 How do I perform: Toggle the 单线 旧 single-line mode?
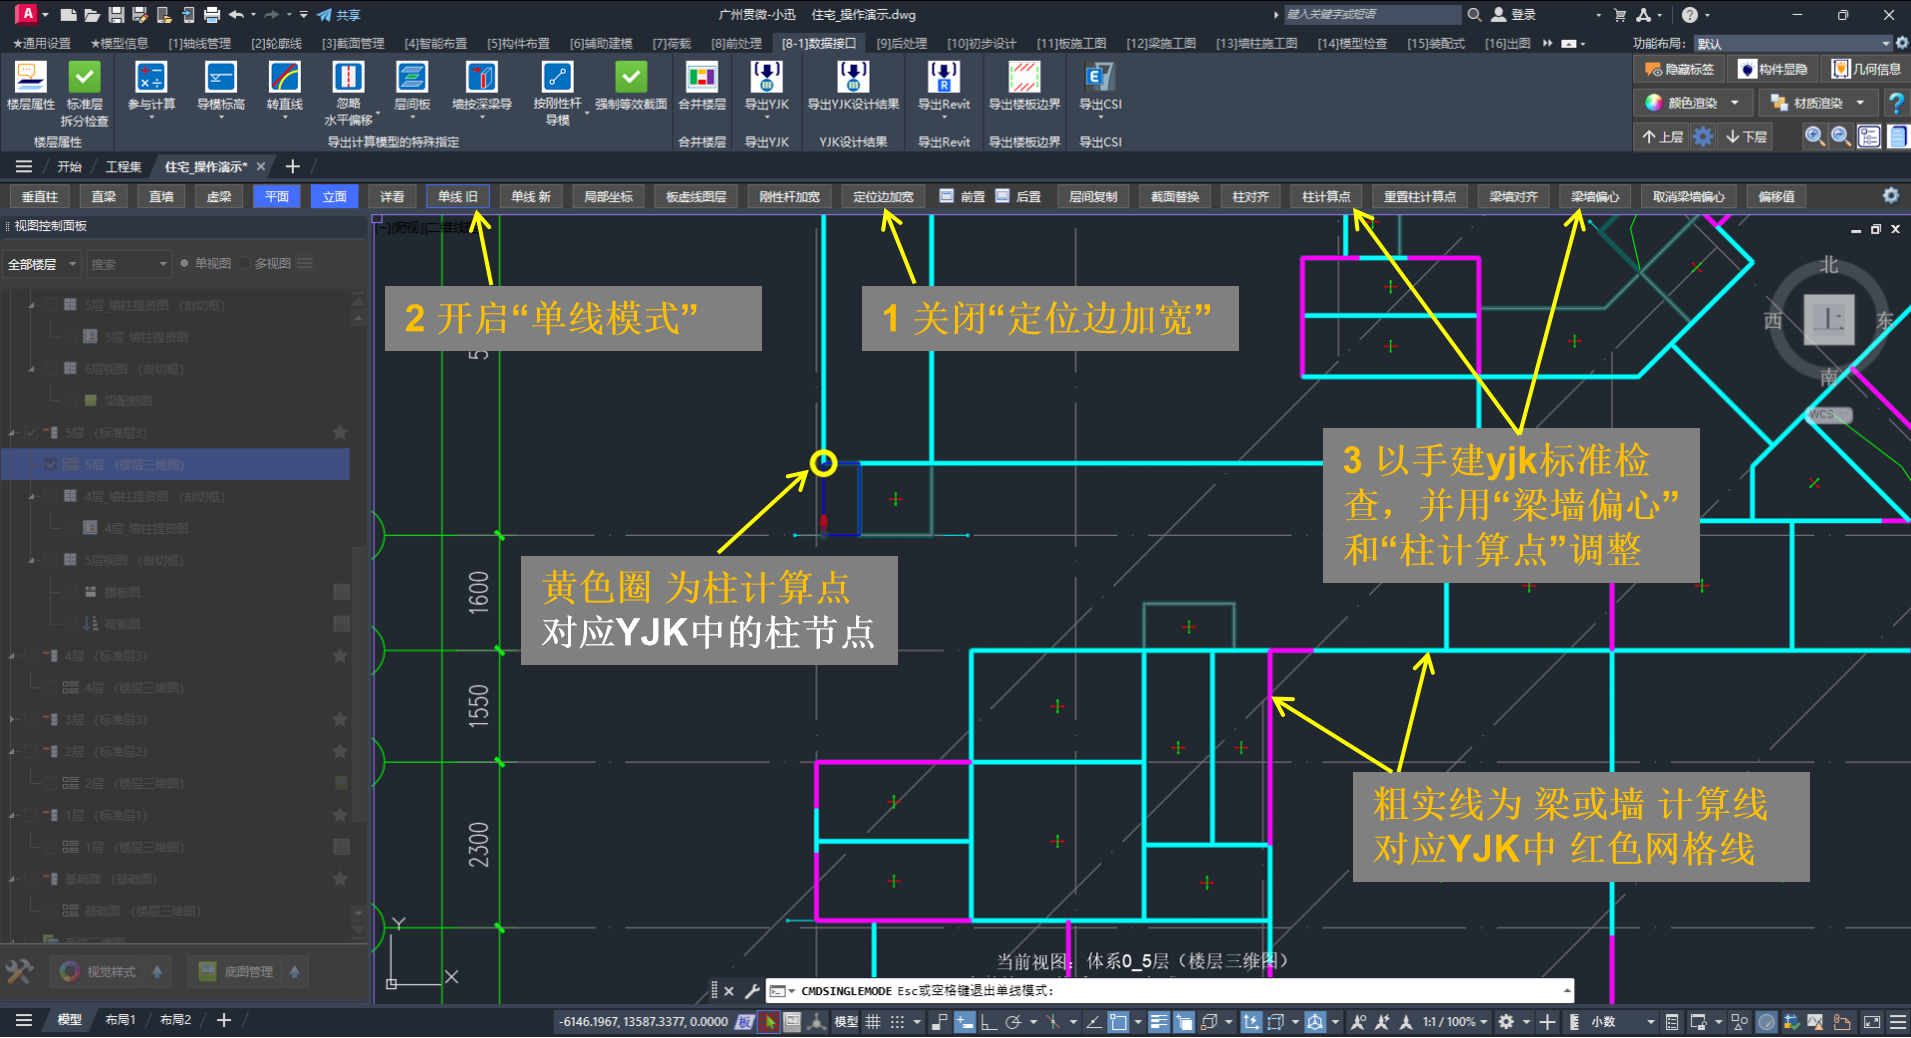(458, 197)
